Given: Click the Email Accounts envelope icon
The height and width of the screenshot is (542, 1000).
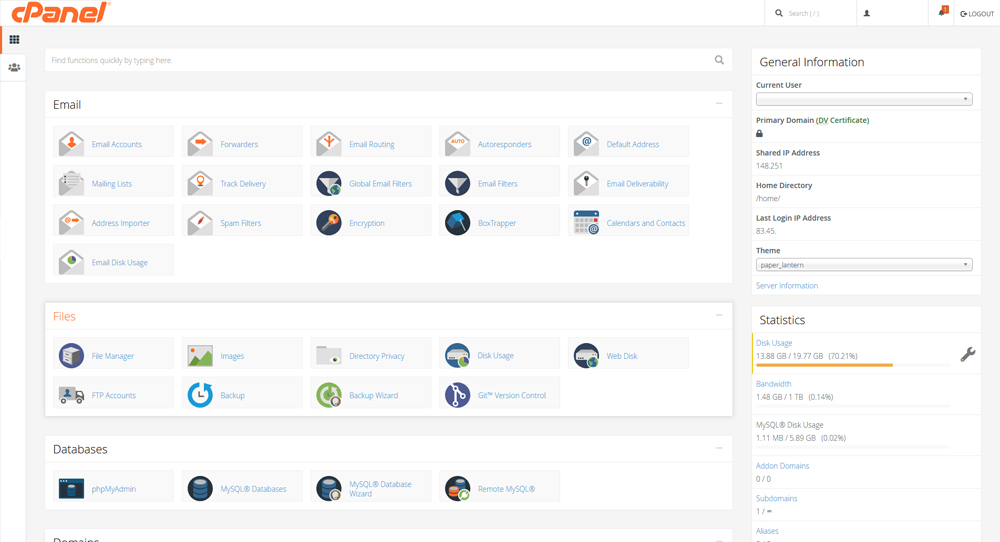Looking at the screenshot, I should 72,144.
